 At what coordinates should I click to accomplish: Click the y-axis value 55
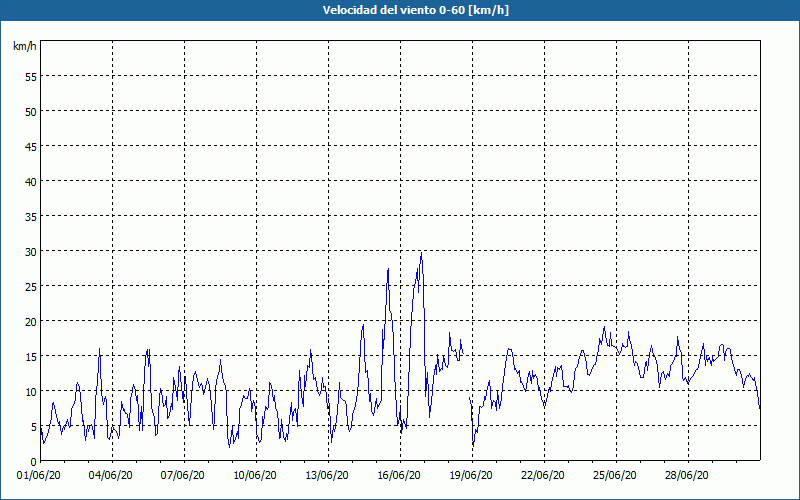[x=31, y=77]
